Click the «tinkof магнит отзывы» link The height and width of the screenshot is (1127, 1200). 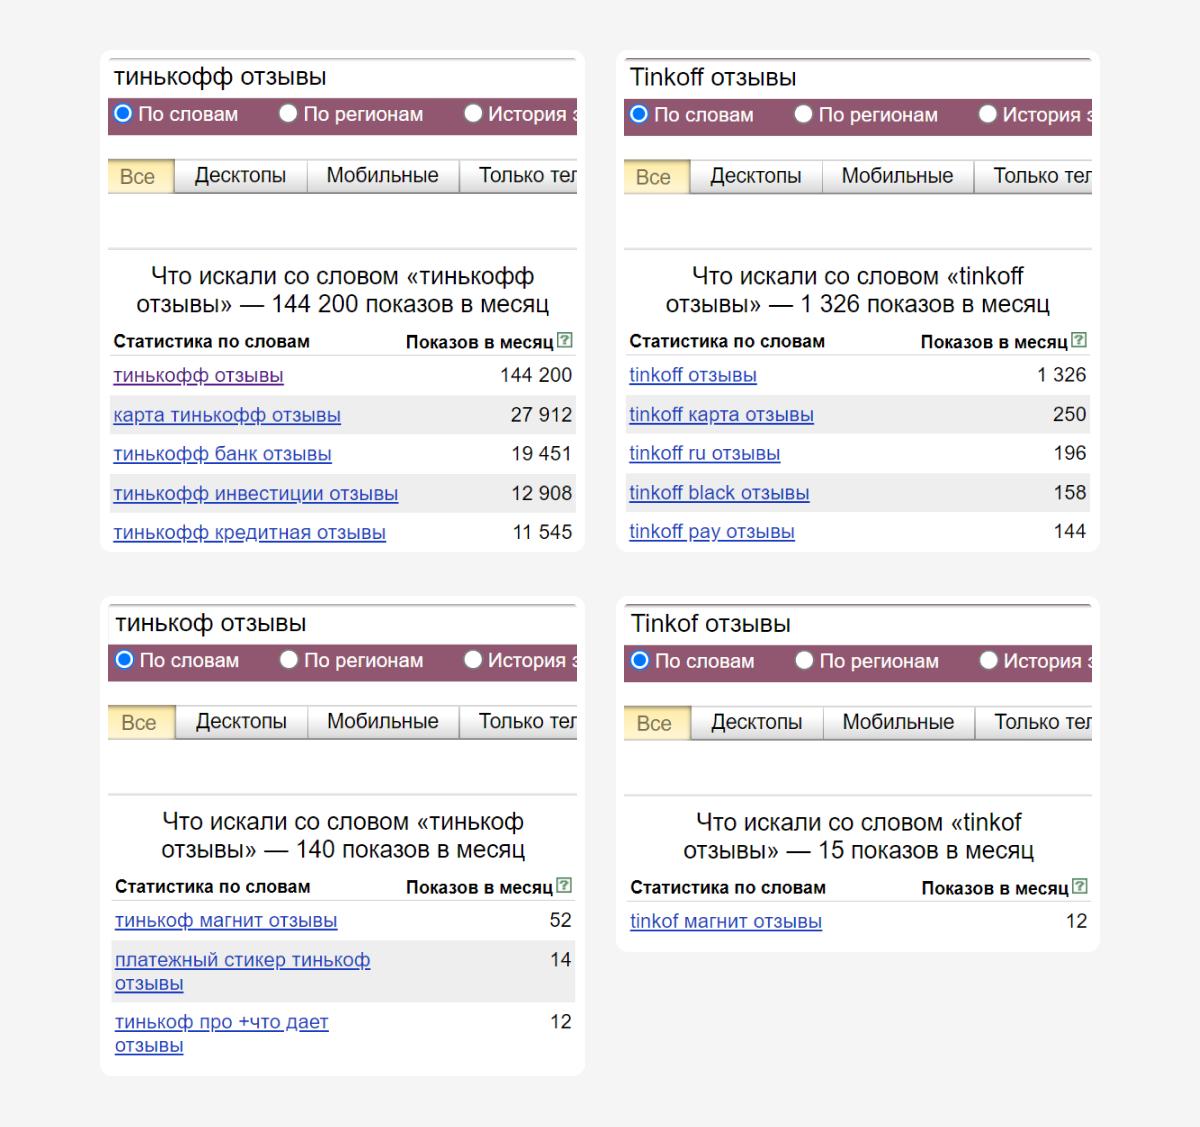[x=725, y=922]
